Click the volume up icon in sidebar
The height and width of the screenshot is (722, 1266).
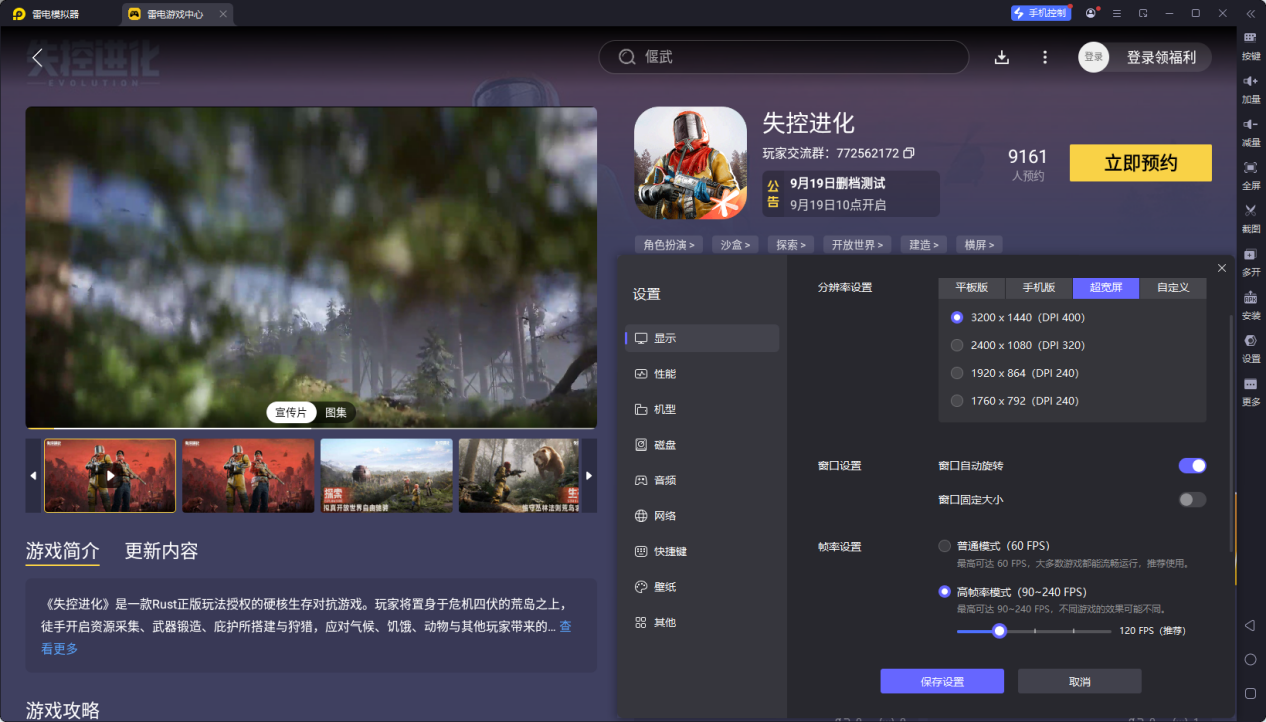[x=1250, y=81]
